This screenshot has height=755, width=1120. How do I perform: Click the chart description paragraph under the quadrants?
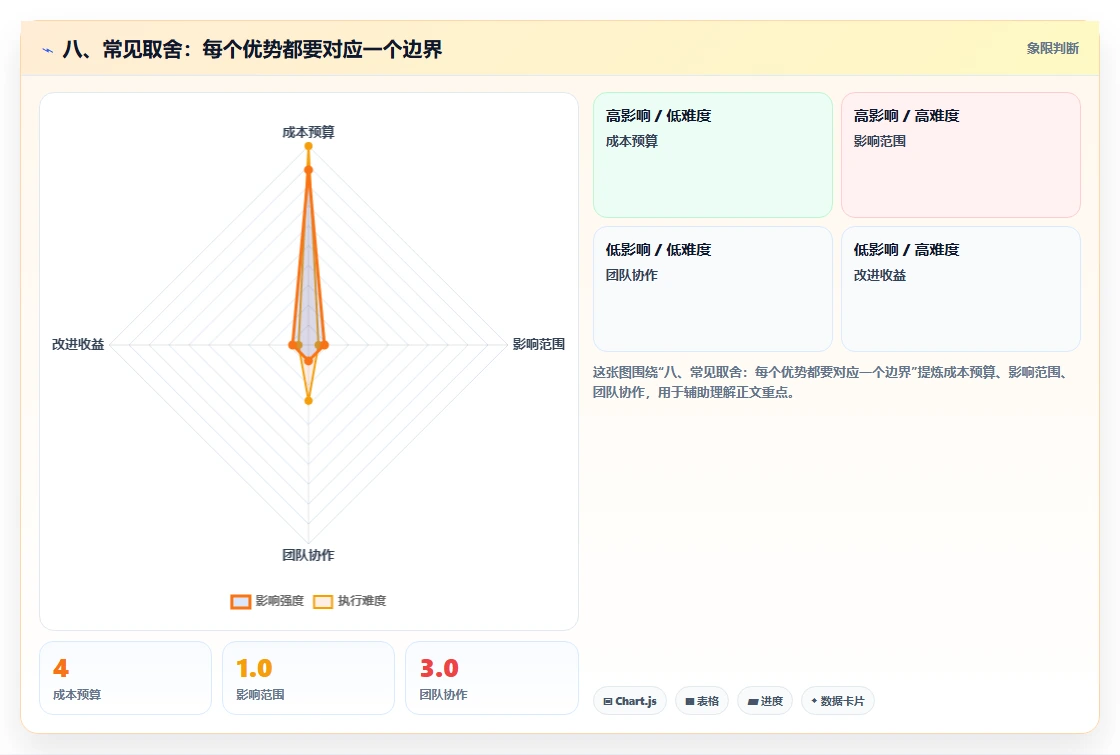(831, 382)
